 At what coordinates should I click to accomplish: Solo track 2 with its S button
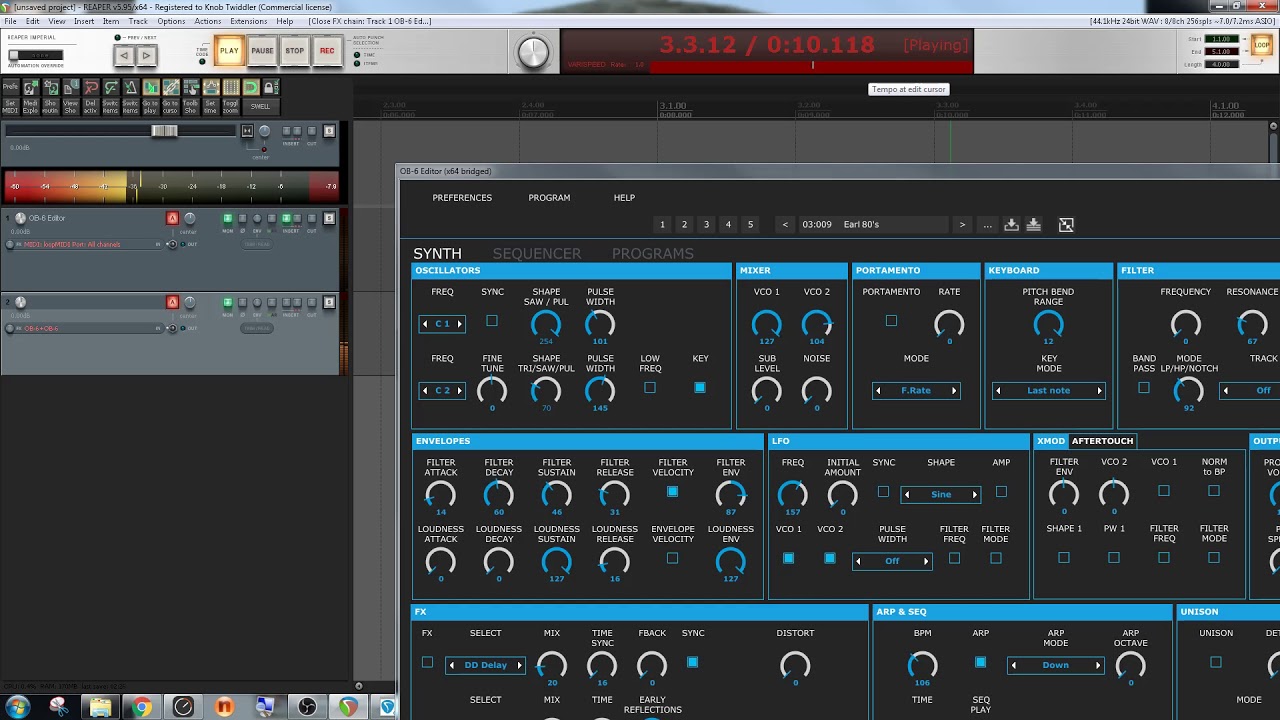(x=329, y=302)
